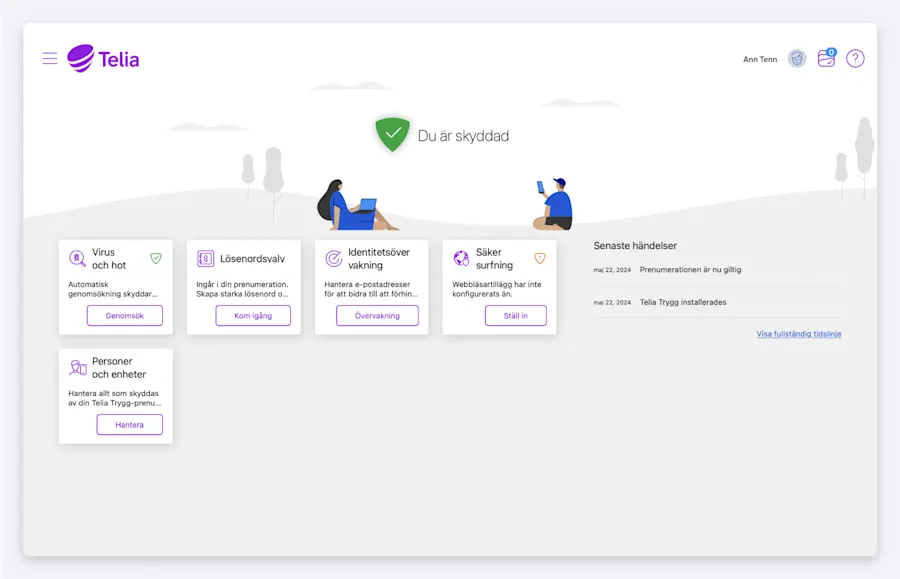Open notifications via the badge icon showing 0
900x579 pixels.
pyautogui.click(x=825, y=58)
